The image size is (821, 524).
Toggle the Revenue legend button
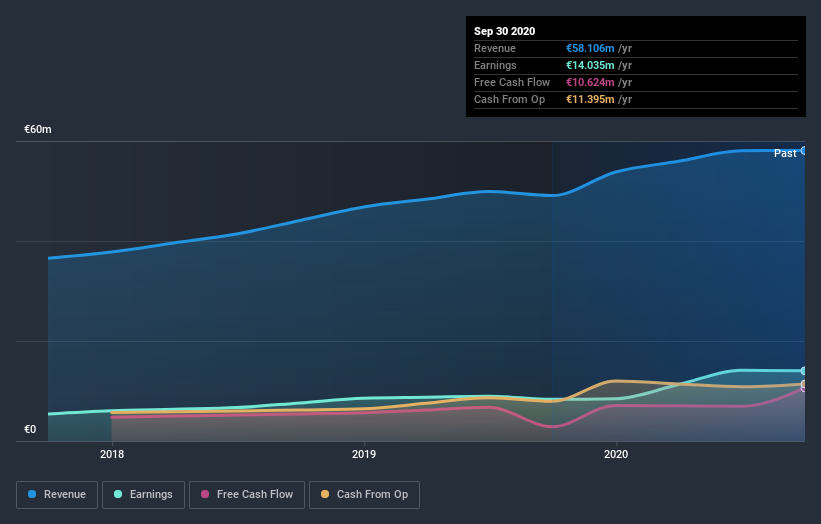[x=57, y=495]
